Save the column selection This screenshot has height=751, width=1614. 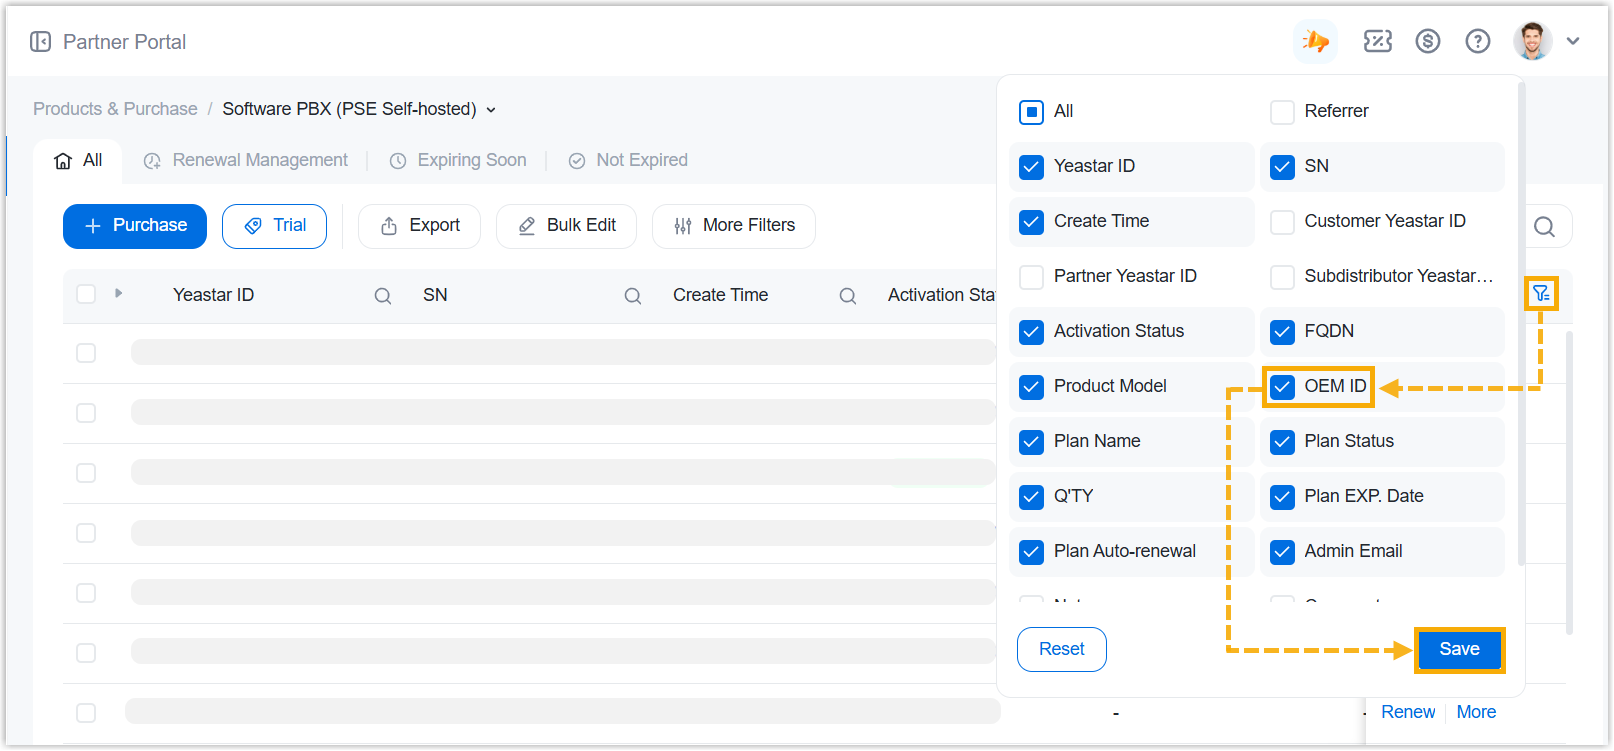pos(1458,650)
